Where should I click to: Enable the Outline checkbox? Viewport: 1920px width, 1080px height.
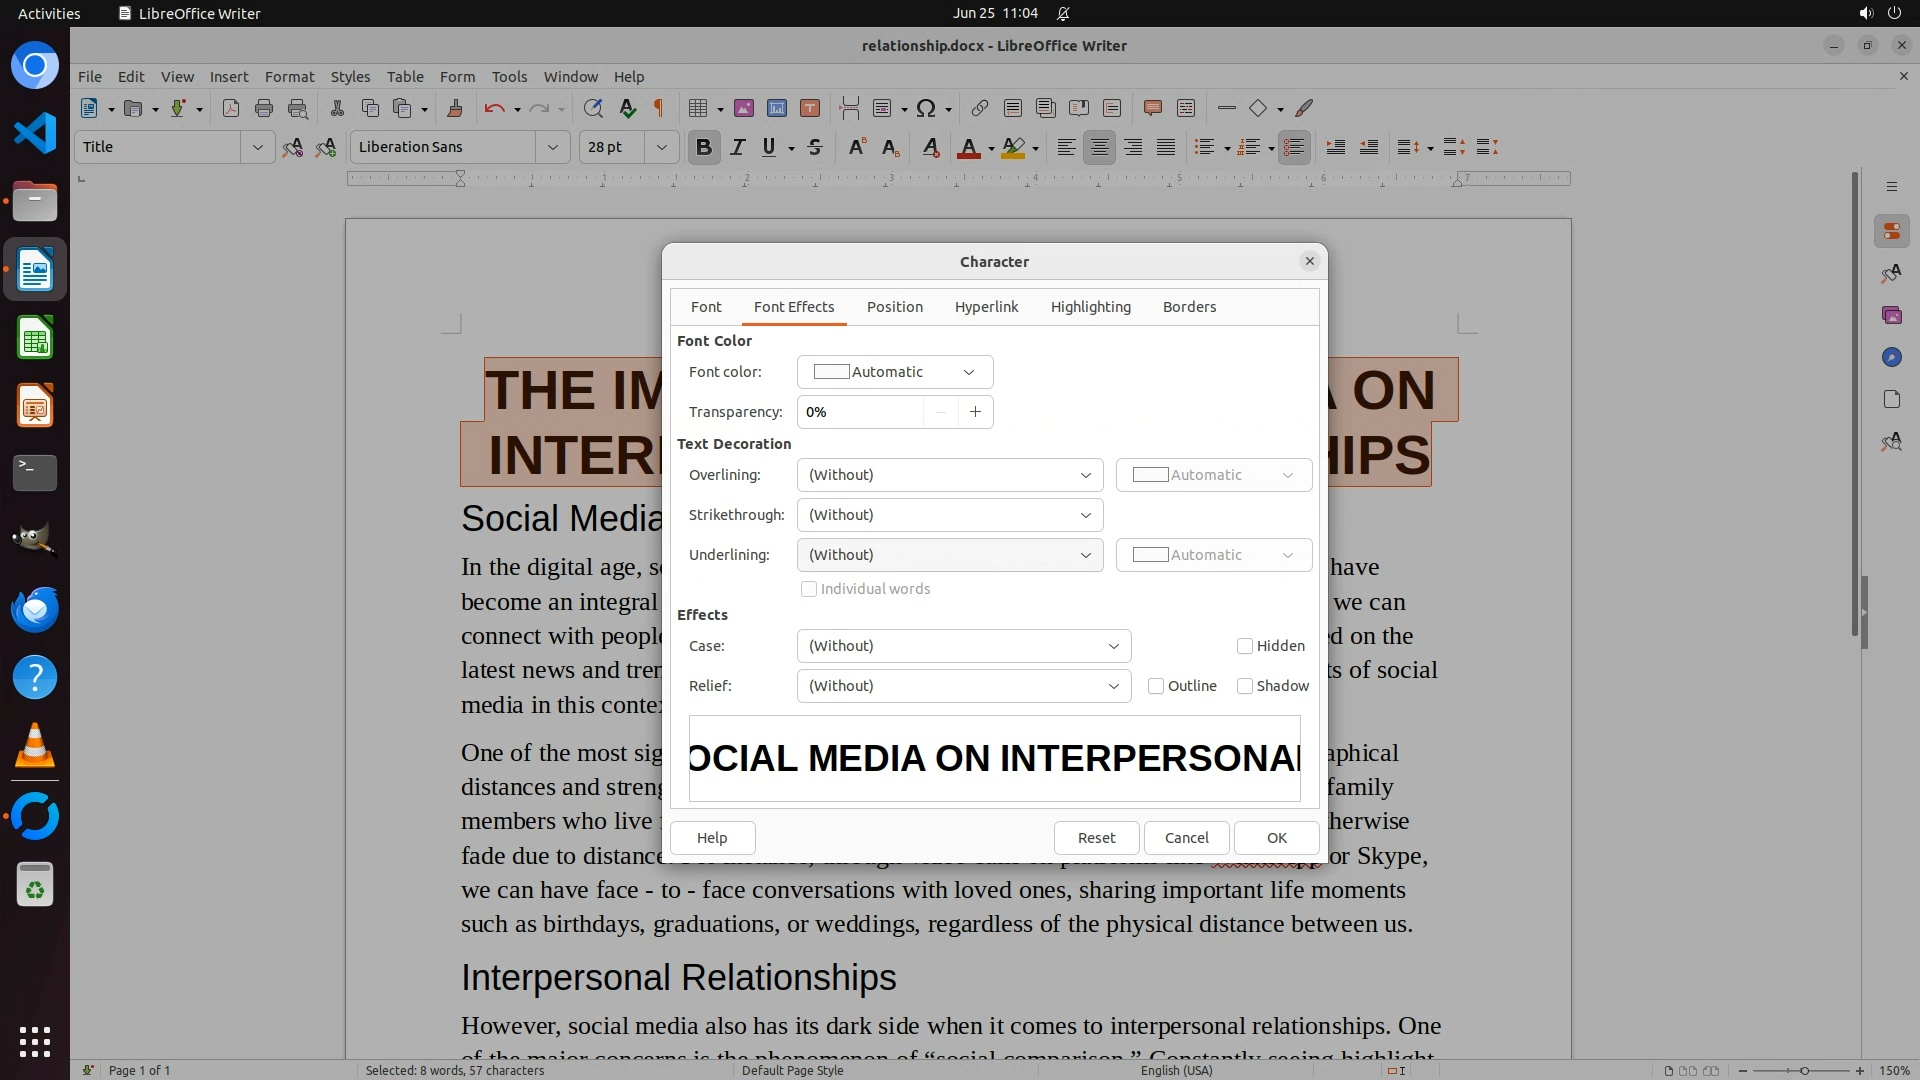click(1156, 686)
